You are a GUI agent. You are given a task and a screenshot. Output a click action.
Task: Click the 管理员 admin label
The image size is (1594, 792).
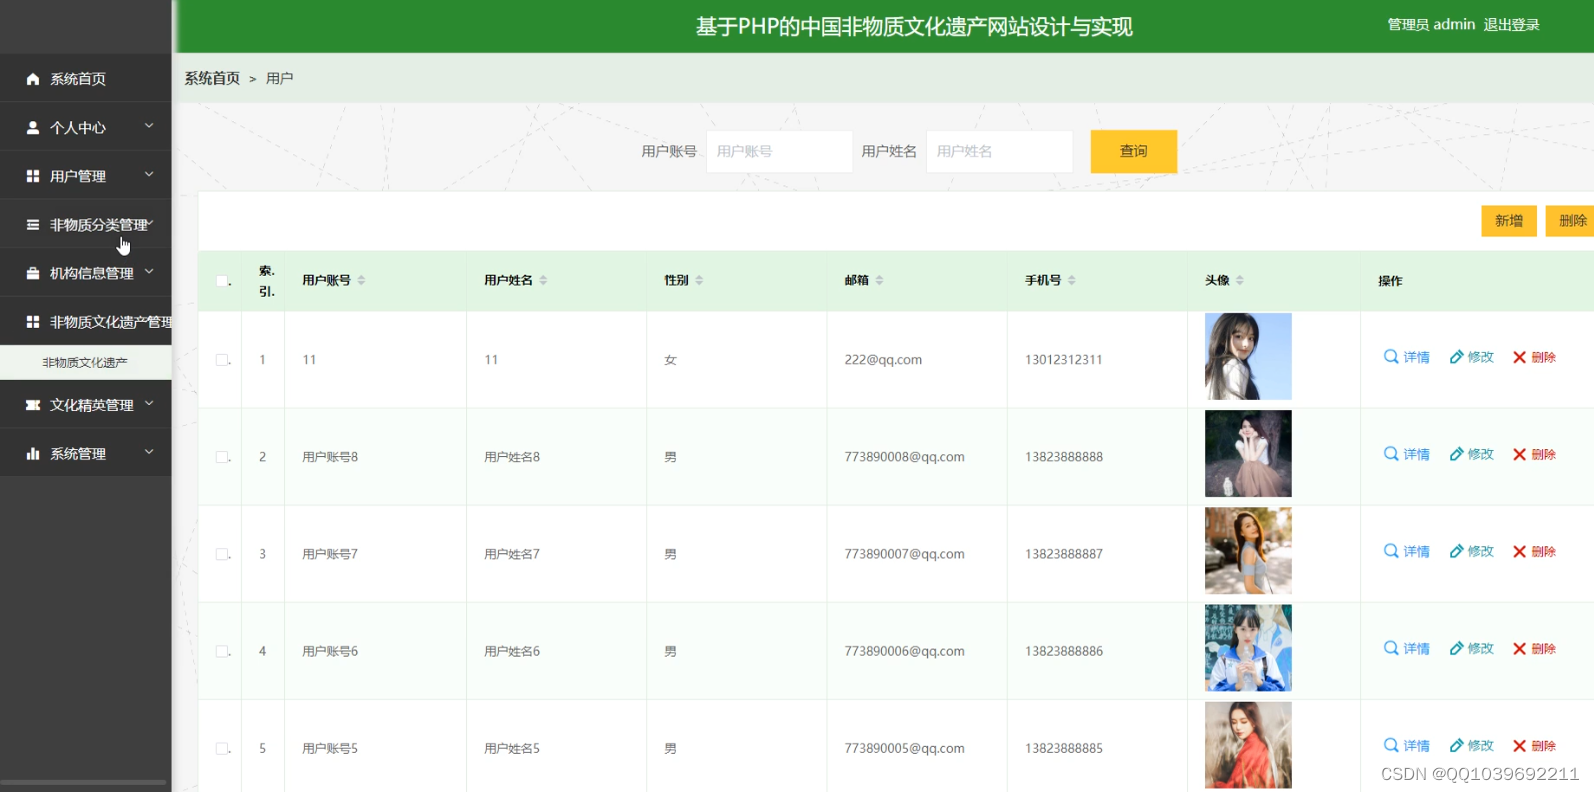(x=1431, y=25)
